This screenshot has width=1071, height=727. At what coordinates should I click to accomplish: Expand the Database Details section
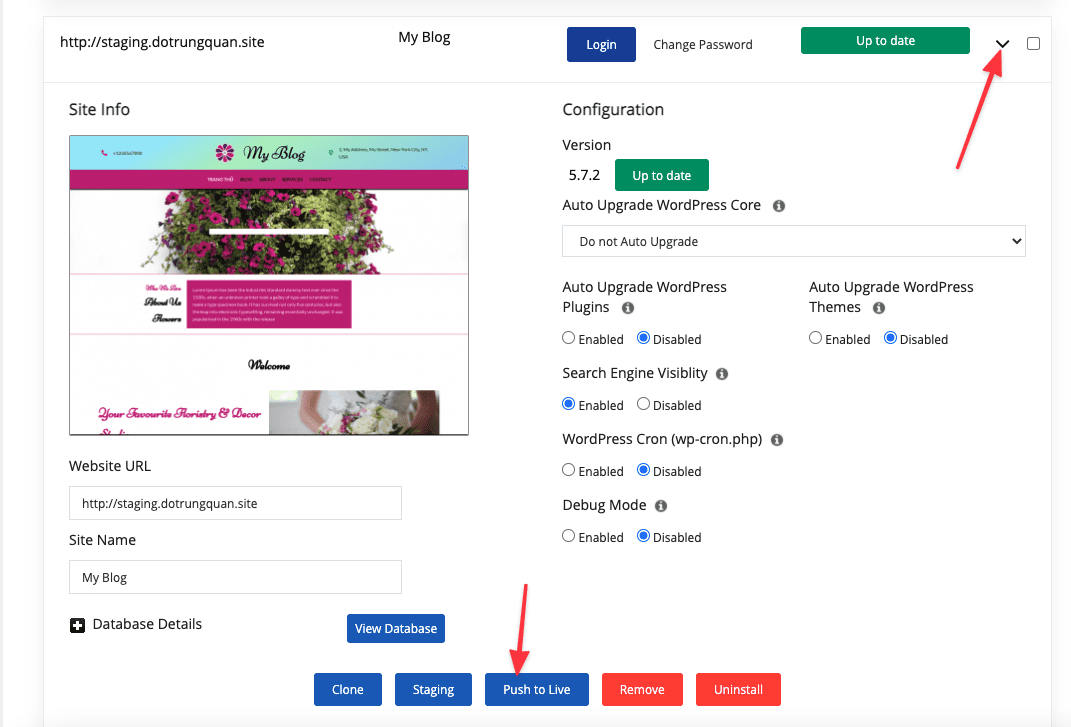(x=77, y=625)
